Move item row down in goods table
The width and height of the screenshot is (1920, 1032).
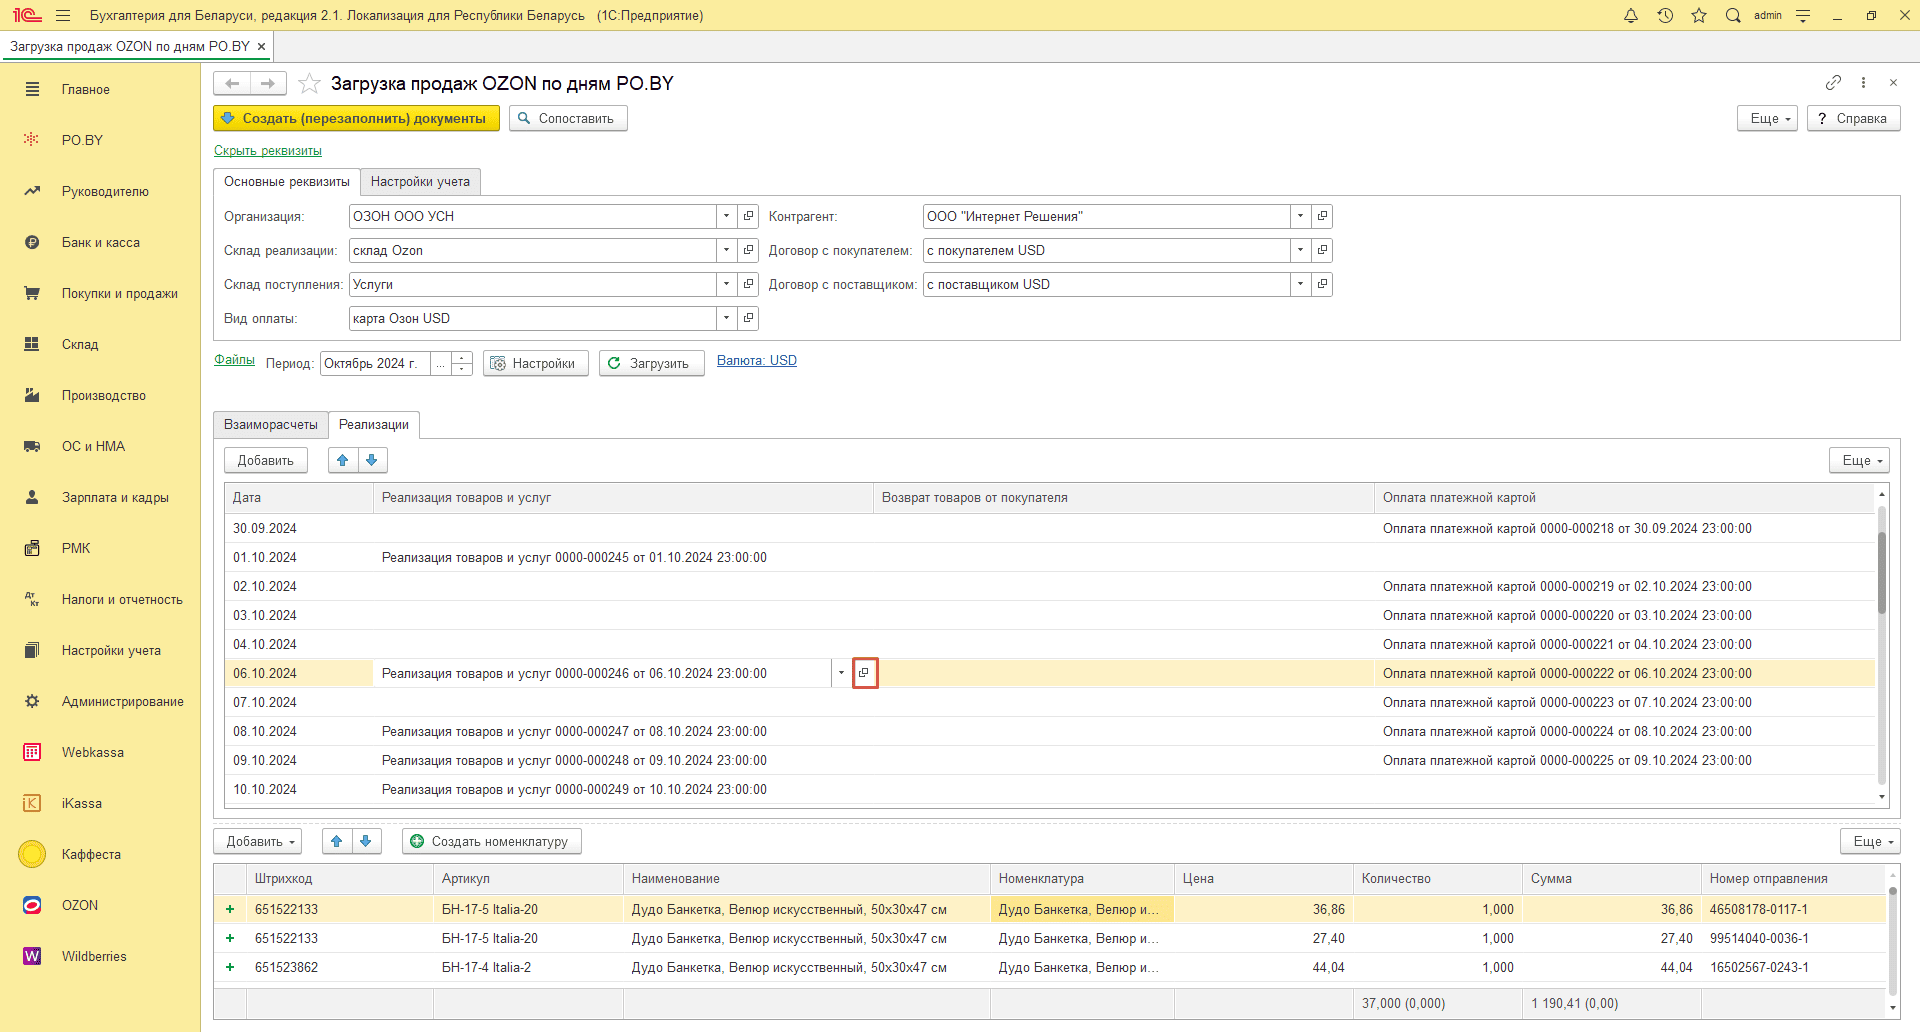(366, 841)
